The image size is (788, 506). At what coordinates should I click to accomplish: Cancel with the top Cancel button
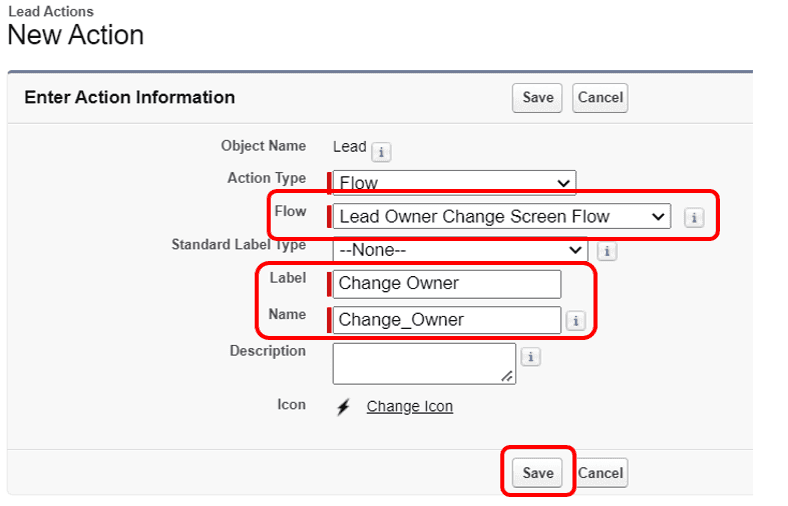600,97
